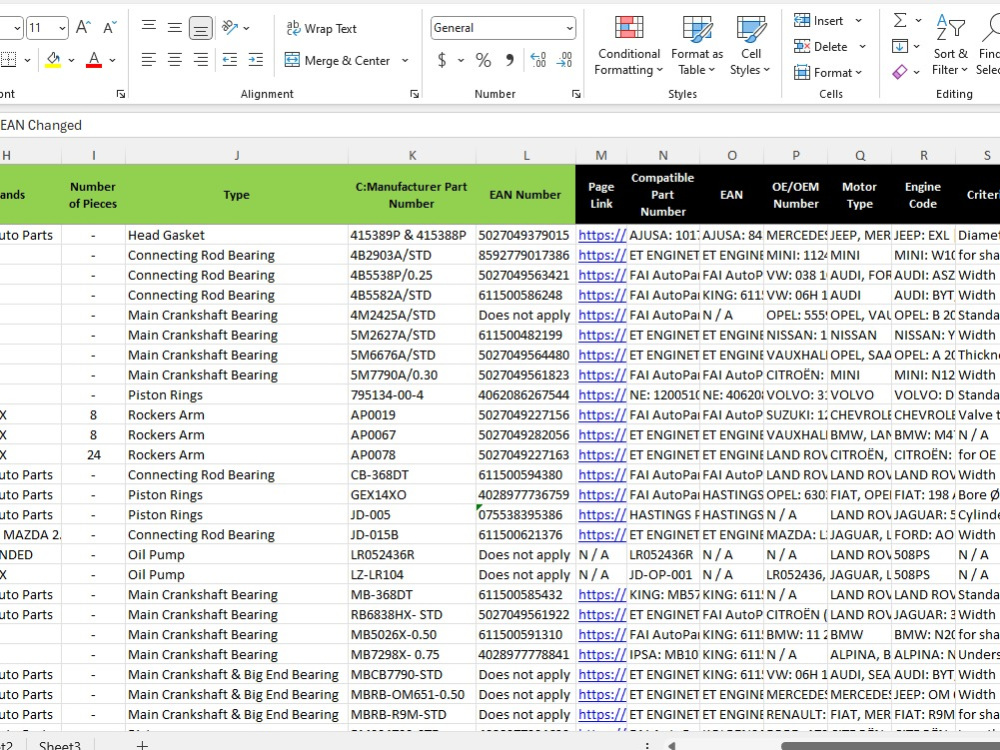Align text right in the cell
Image resolution: width=1000 pixels, height=750 pixels.
click(200, 60)
